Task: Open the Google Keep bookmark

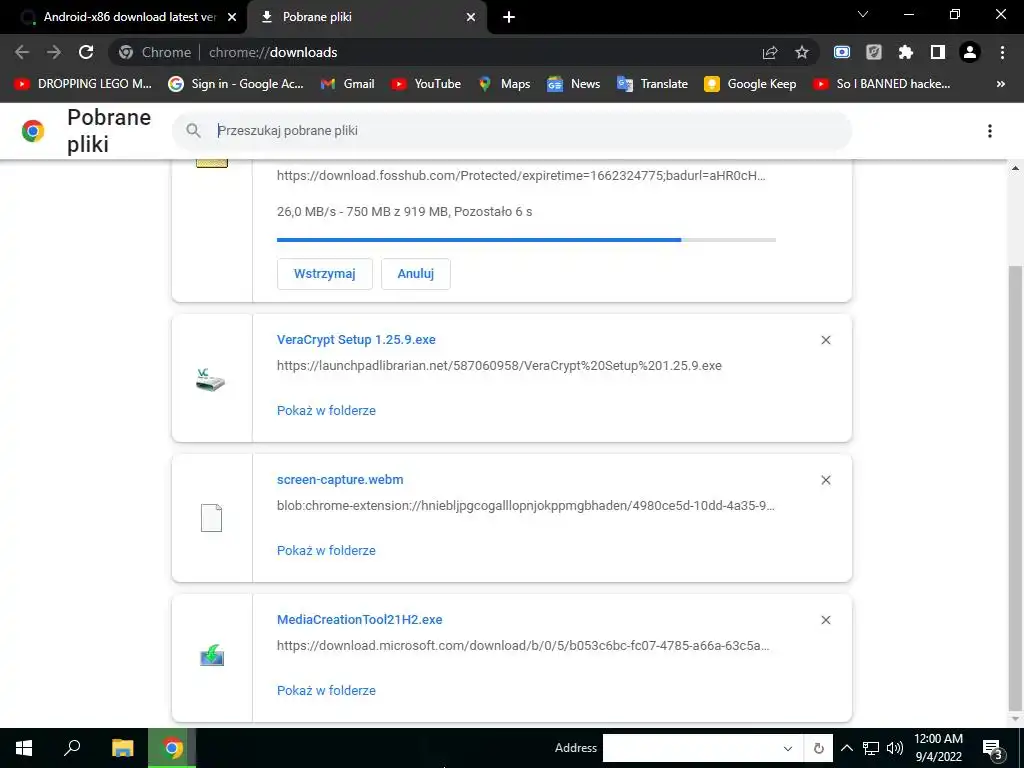Action: tap(750, 84)
